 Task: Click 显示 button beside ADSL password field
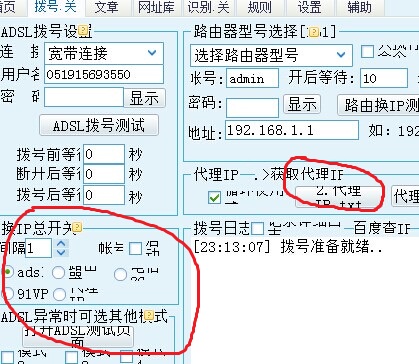[144, 98]
